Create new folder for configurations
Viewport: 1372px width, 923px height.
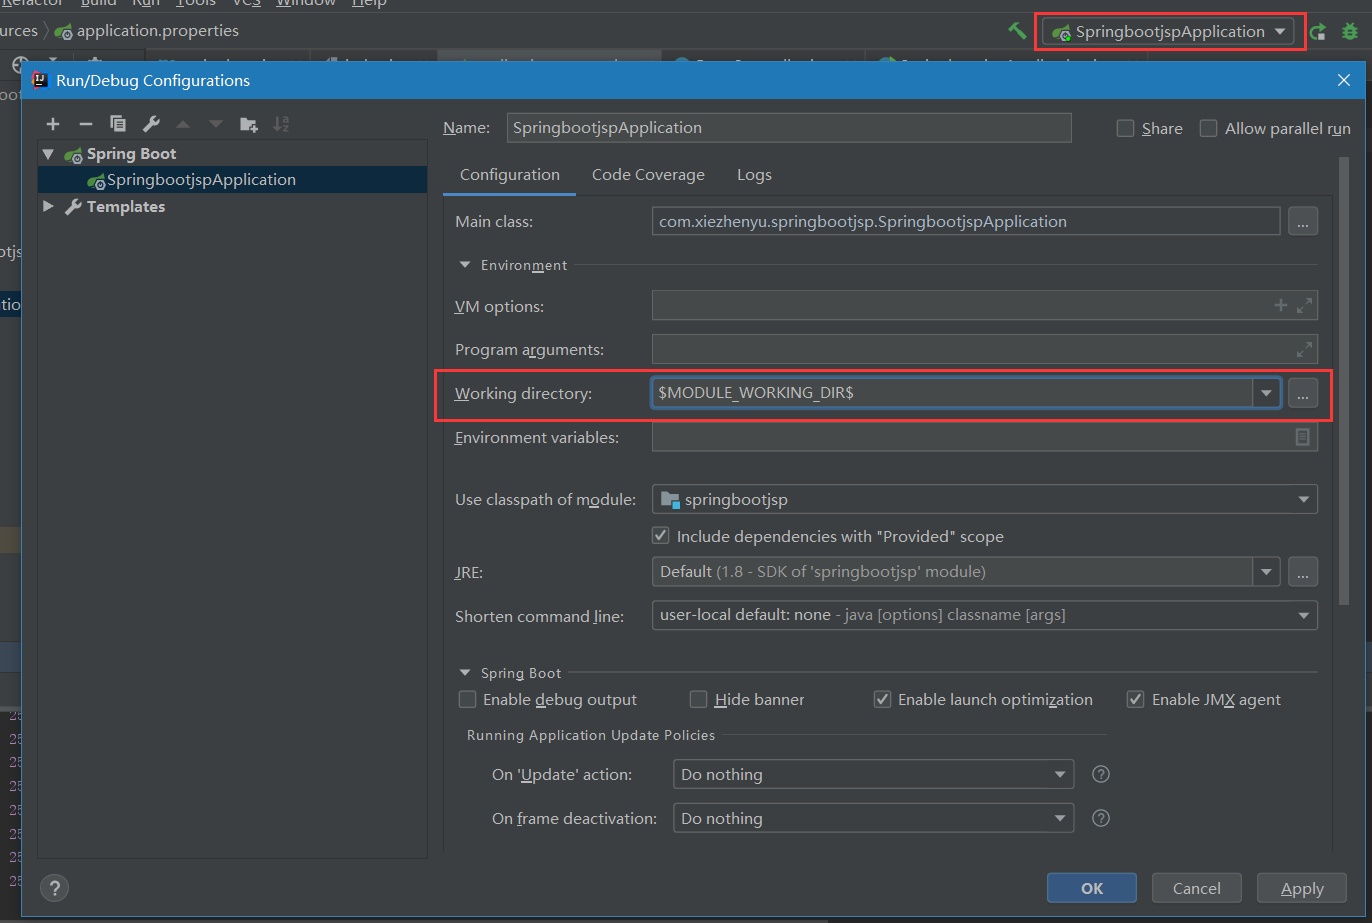pos(249,124)
